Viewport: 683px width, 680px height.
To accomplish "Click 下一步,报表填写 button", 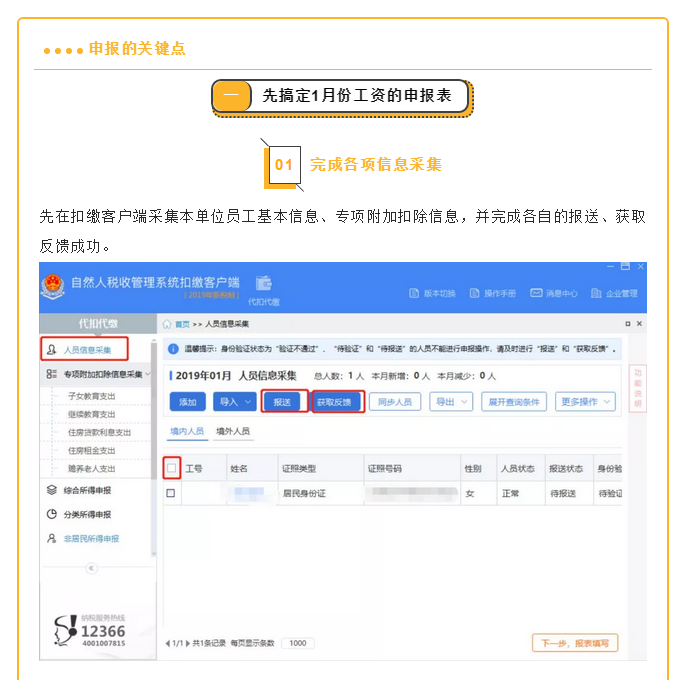I will click(575, 643).
